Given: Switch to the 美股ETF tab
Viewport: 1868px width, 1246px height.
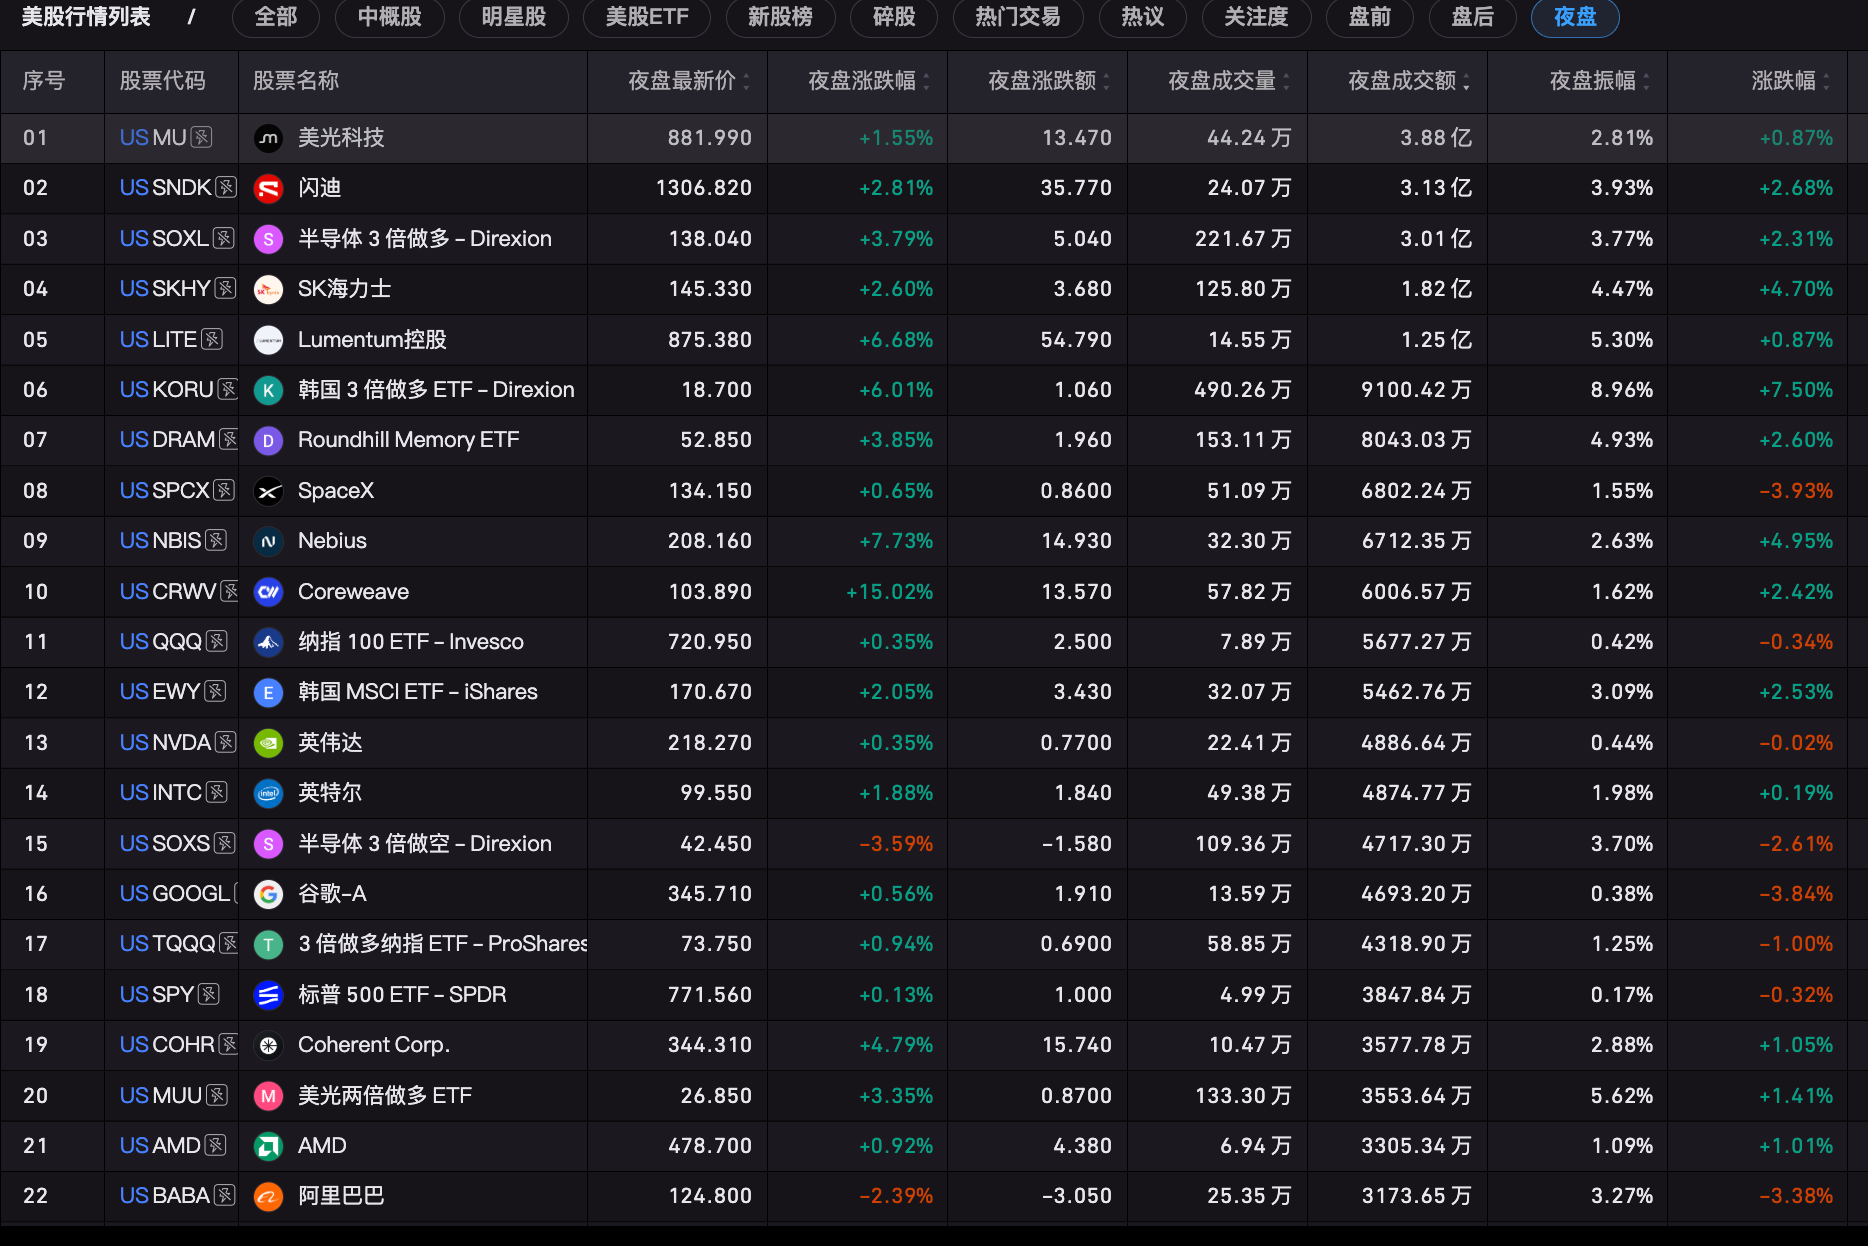Looking at the screenshot, I should pos(646,17).
